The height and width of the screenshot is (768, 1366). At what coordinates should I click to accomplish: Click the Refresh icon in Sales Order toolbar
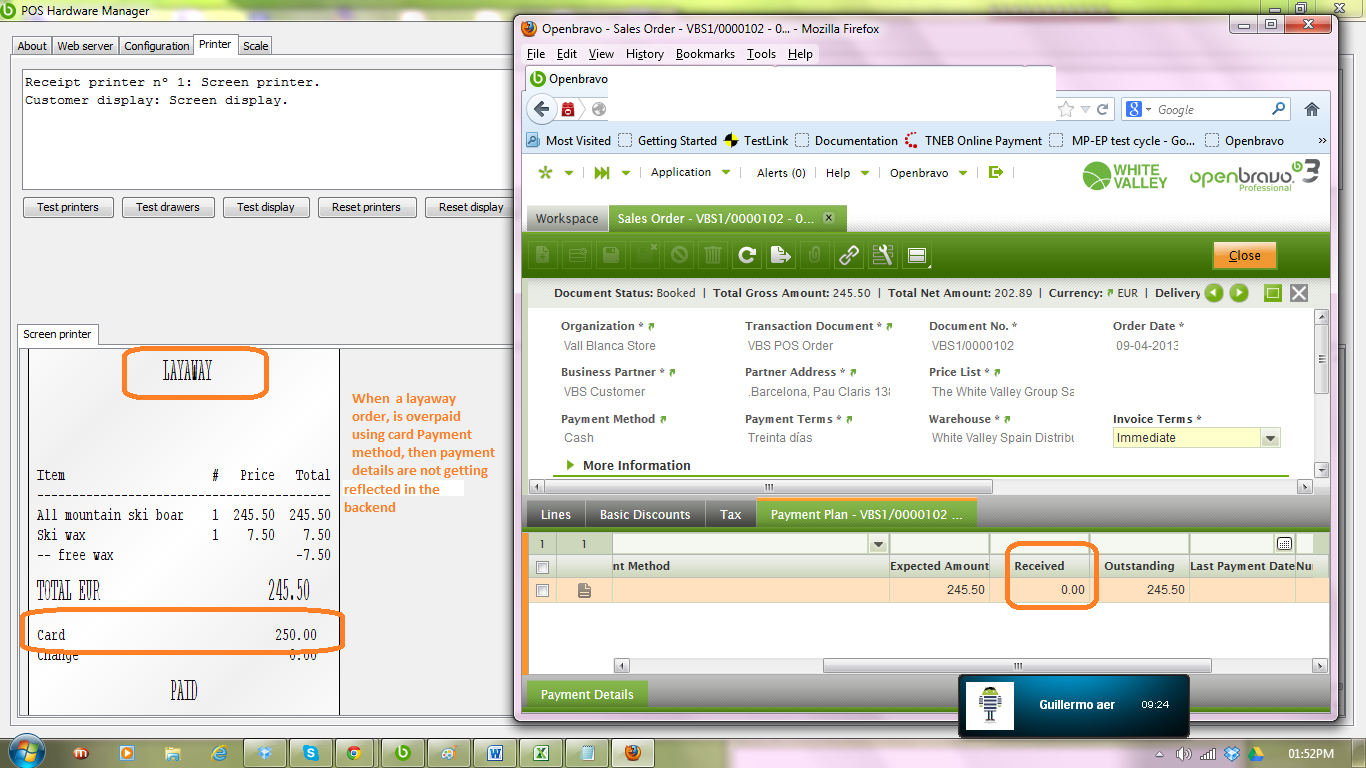tap(746, 255)
